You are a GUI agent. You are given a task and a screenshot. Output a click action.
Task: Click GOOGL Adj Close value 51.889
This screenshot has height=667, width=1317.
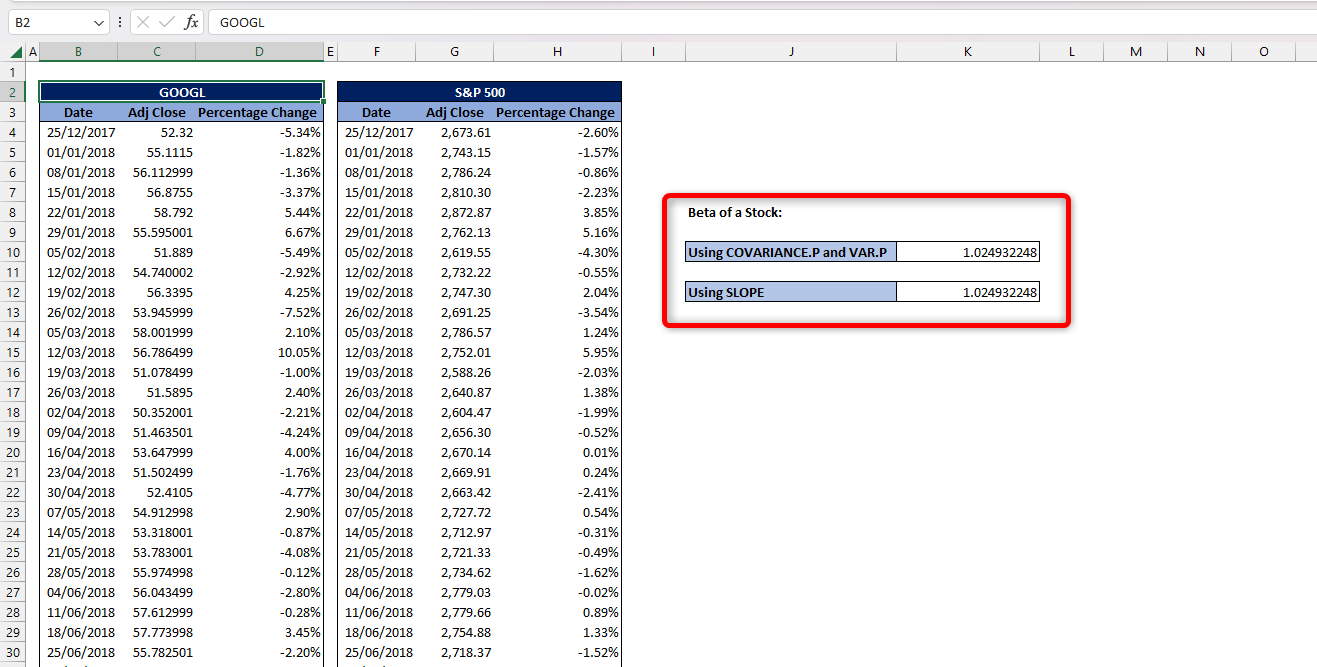(x=156, y=252)
